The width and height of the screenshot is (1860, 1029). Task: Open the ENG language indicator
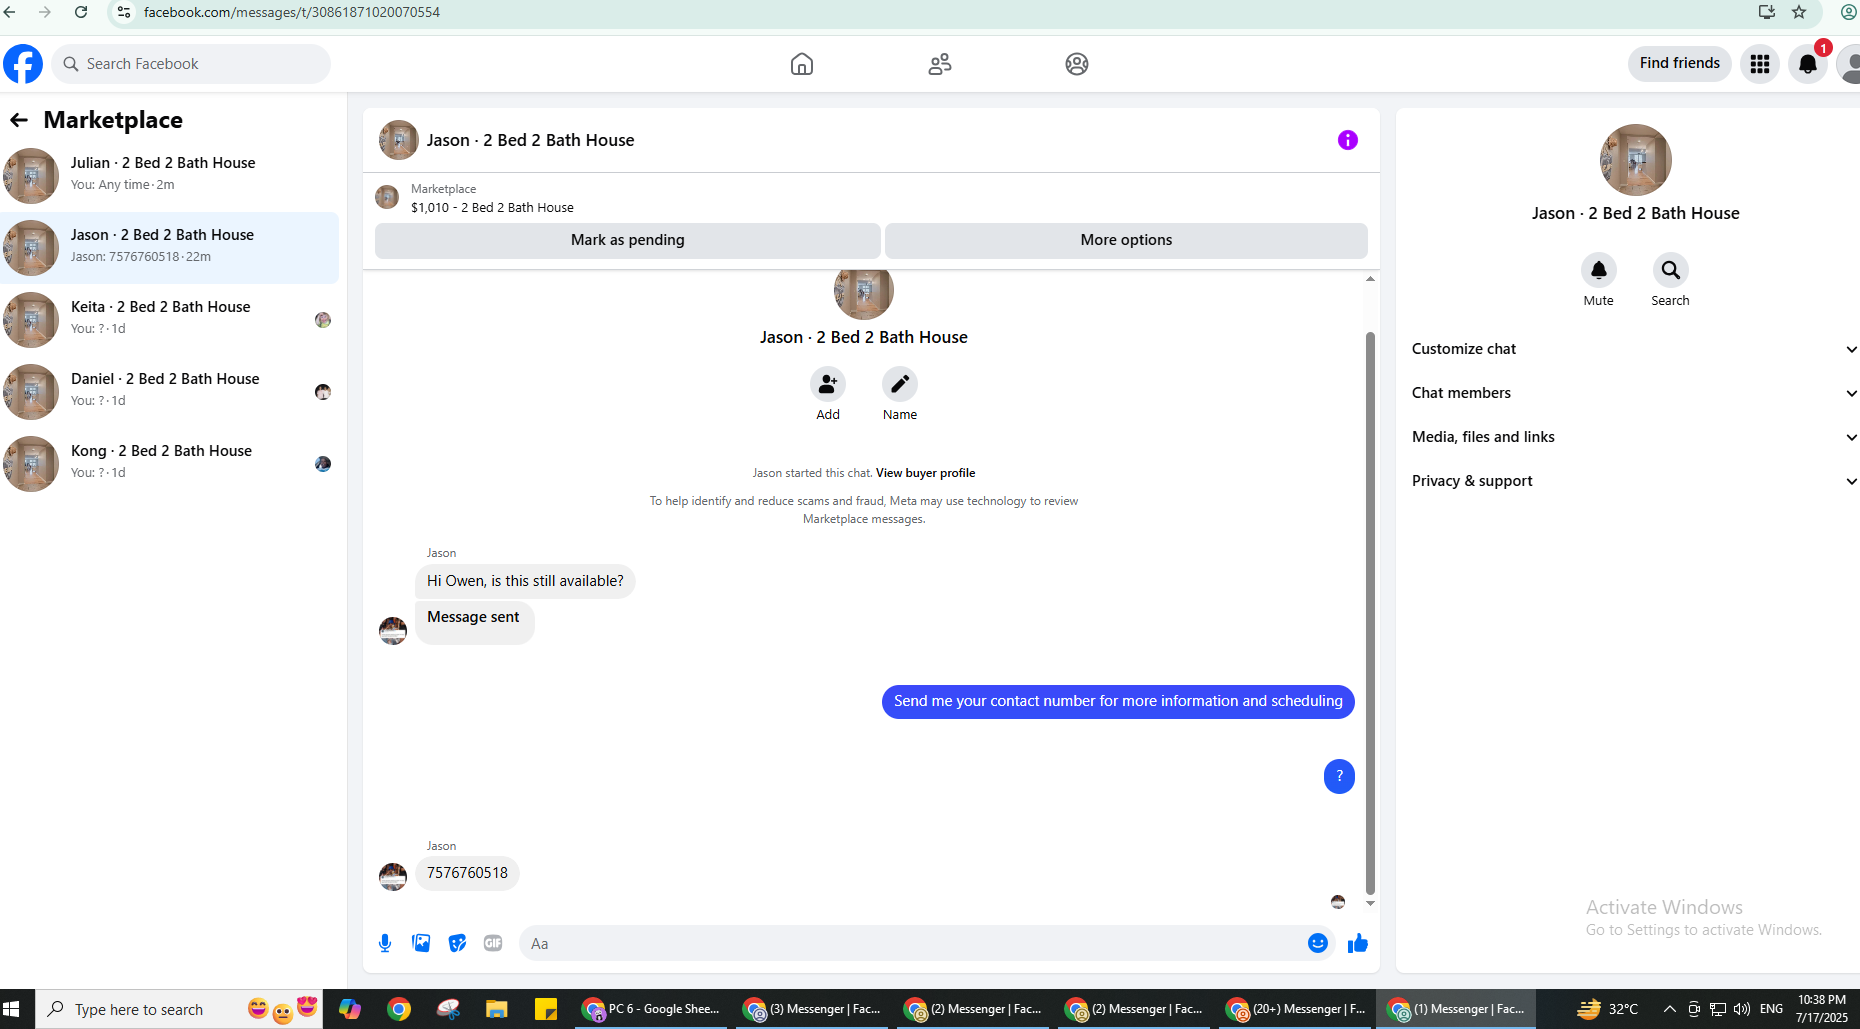tap(1771, 1009)
